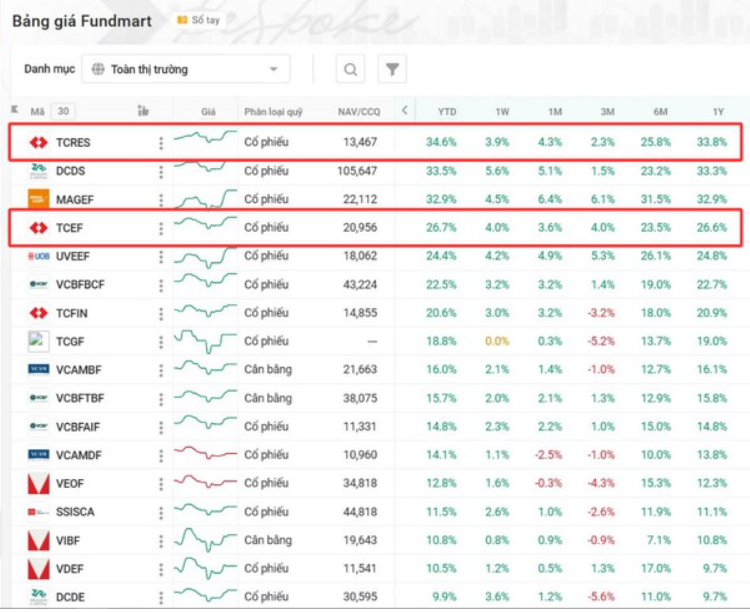View the TCRES price sparkline chart
The image size is (750, 613).
[205, 137]
